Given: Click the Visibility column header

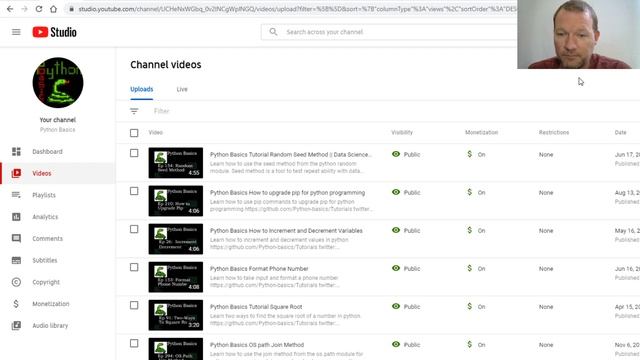Looking at the screenshot, I should 402,132.
